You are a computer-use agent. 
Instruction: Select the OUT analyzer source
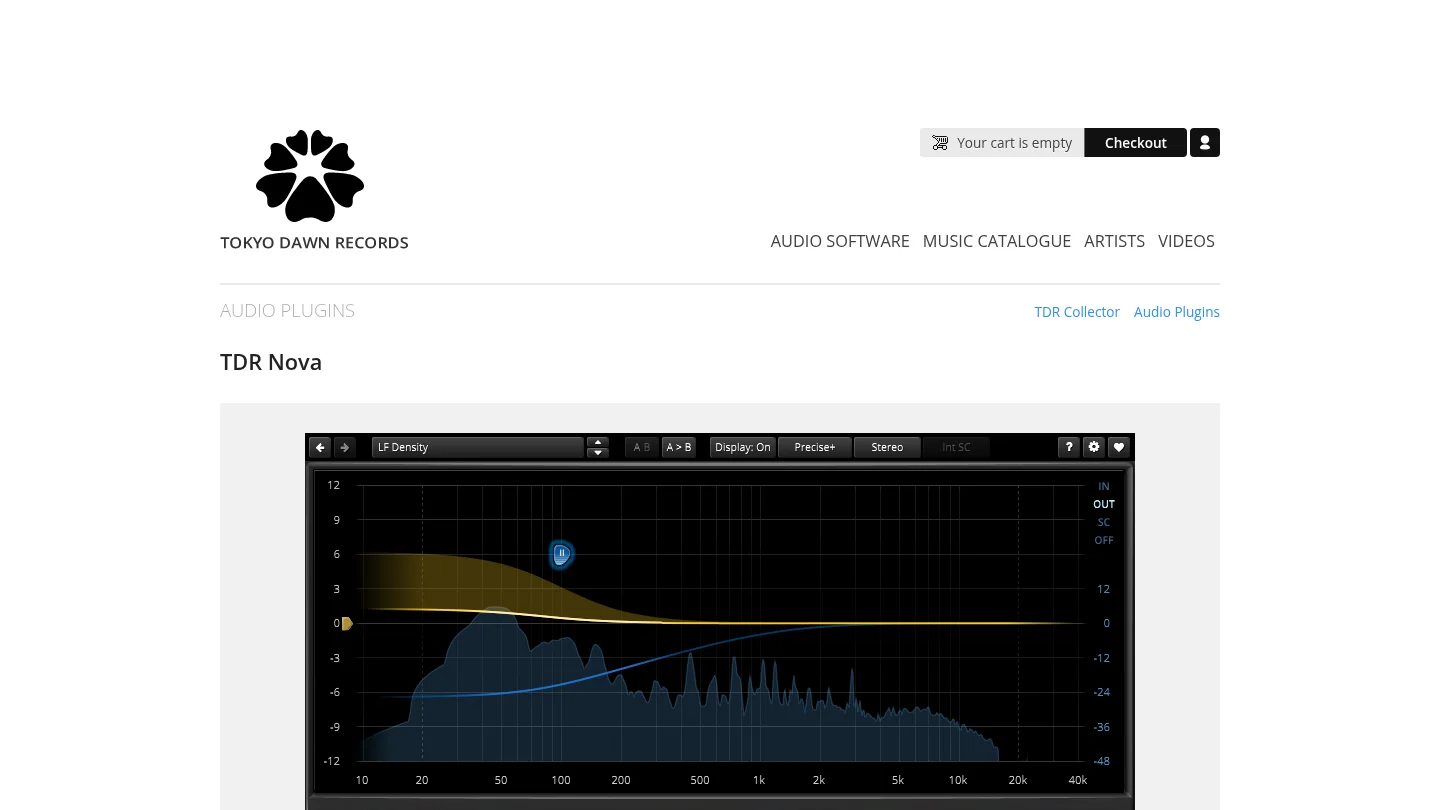[x=1104, y=504]
